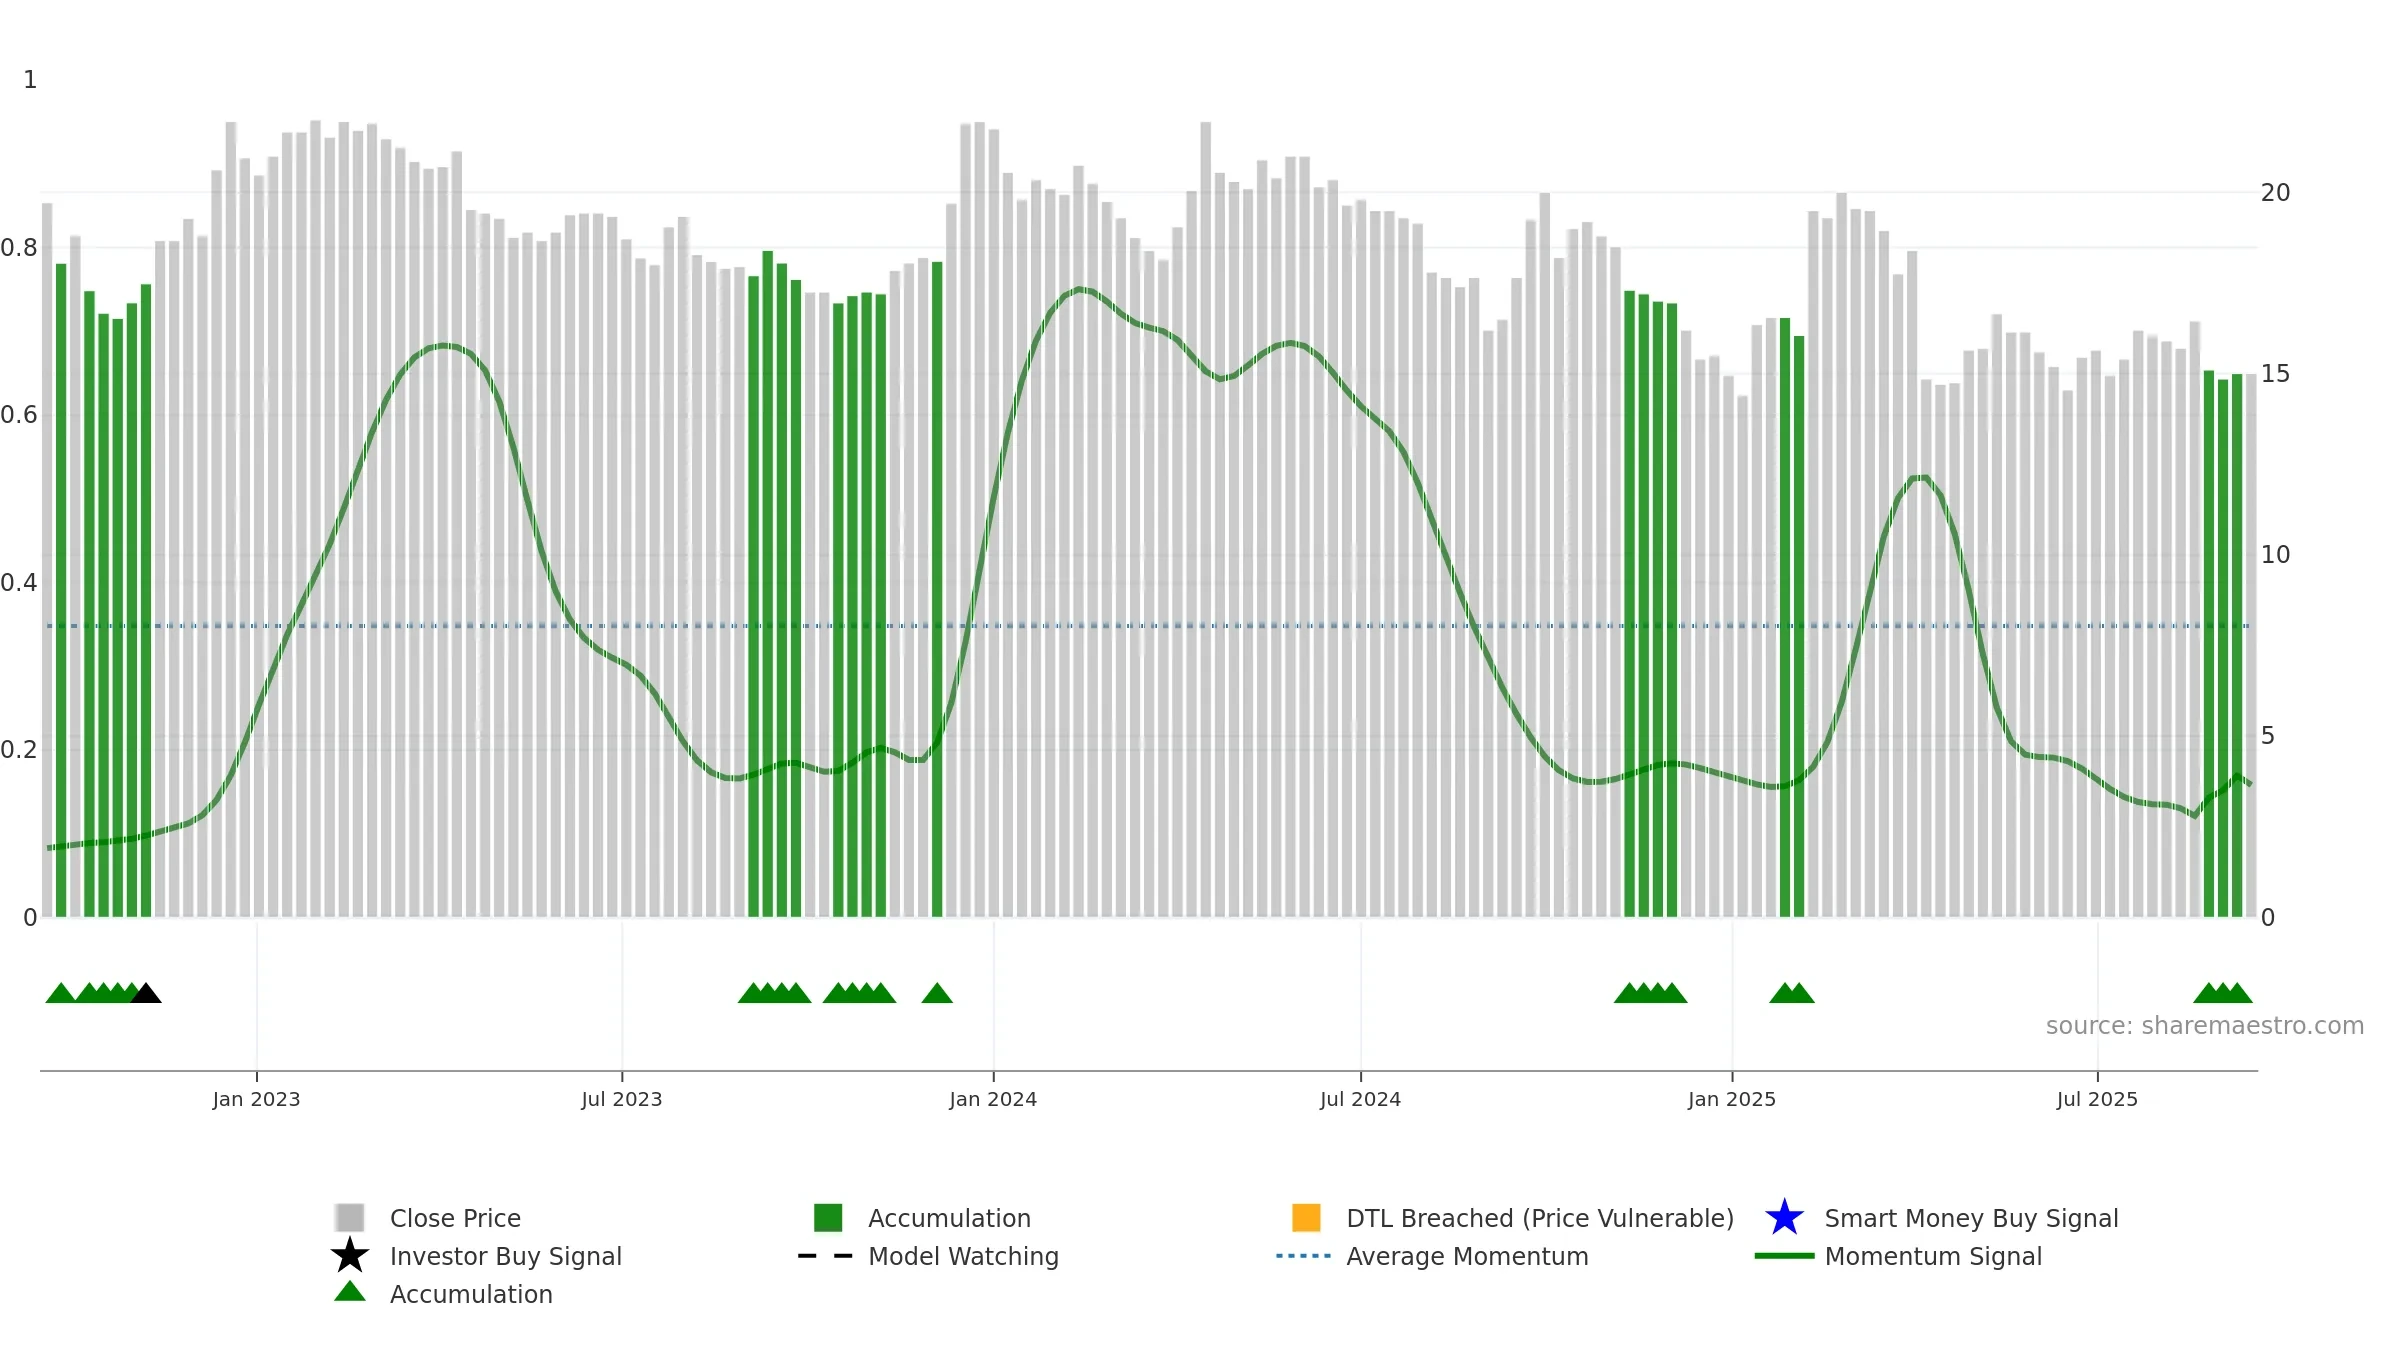Click the Jan 2024 axis label

tap(993, 1100)
